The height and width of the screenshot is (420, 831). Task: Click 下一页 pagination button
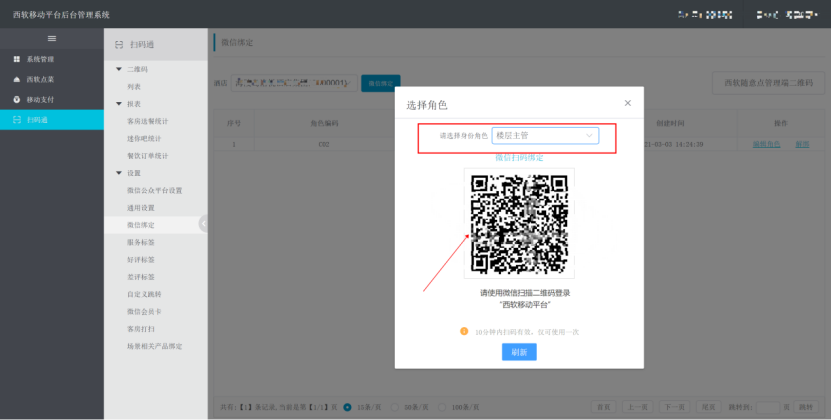pos(675,407)
